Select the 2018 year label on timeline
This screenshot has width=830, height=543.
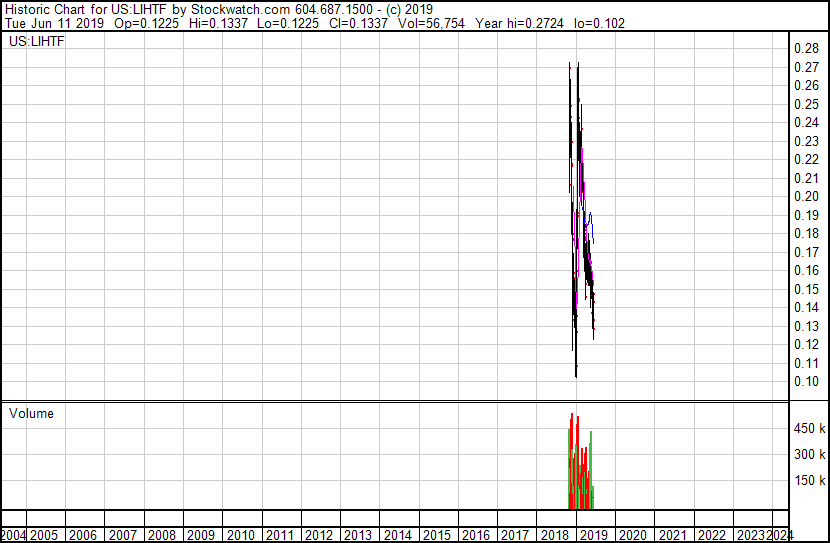point(555,535)
